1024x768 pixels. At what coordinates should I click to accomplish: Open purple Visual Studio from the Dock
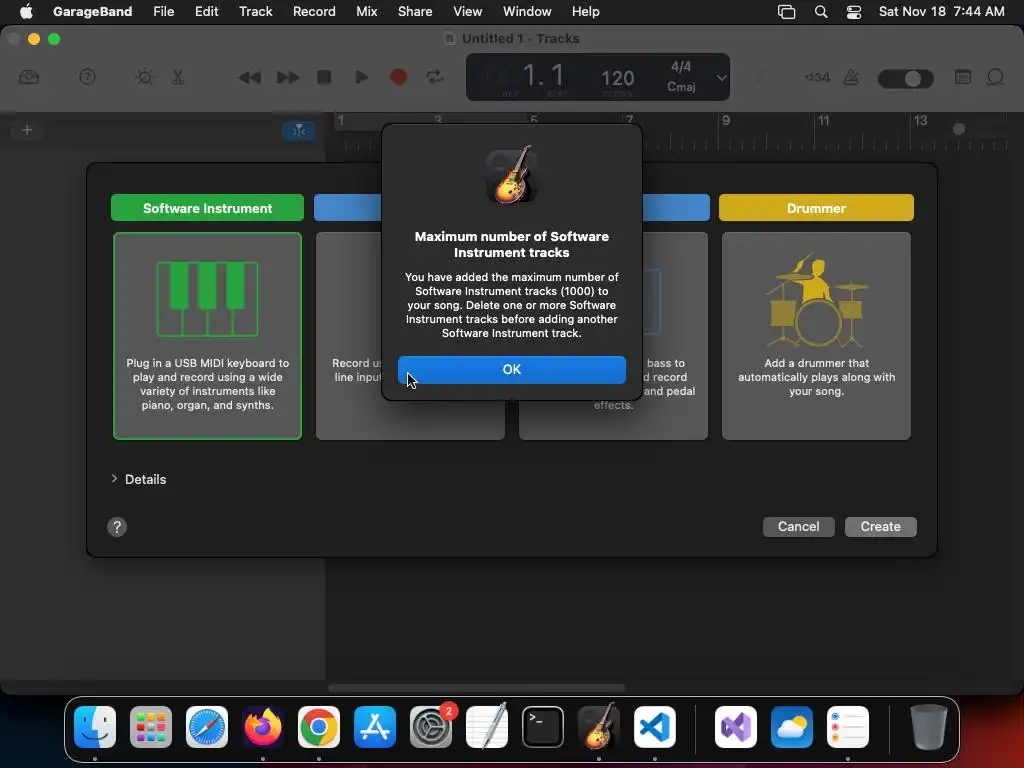(736, 727)
